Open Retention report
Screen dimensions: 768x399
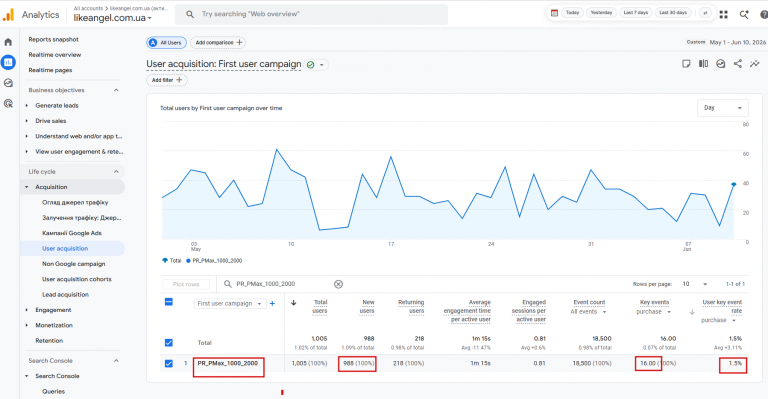(49, 341)
